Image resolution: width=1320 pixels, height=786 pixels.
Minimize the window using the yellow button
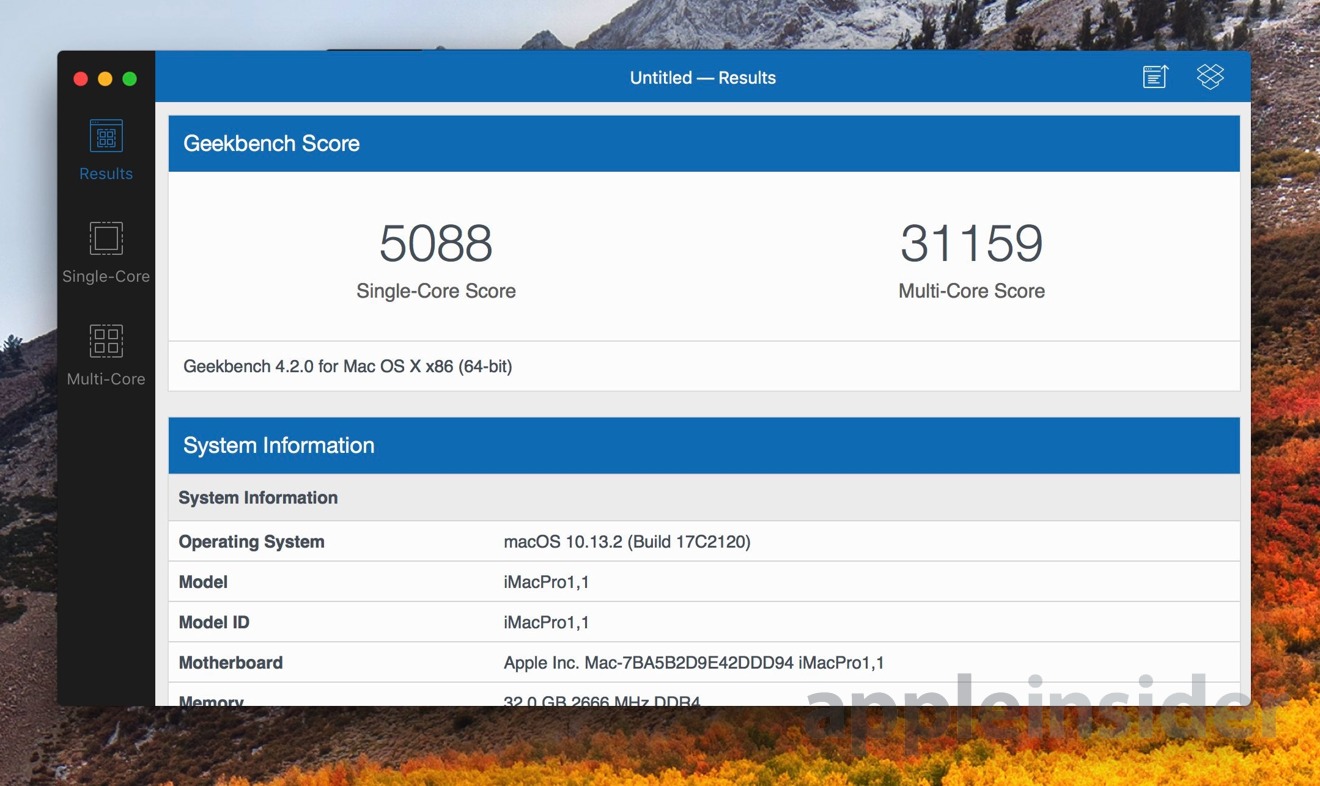point(105,79)
